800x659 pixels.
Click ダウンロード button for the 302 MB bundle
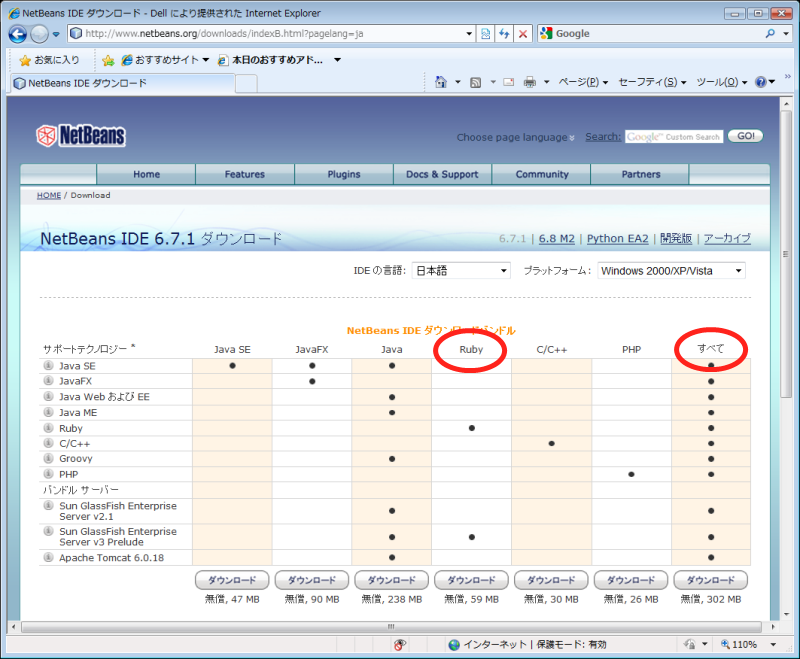click(x=711, y=580)
